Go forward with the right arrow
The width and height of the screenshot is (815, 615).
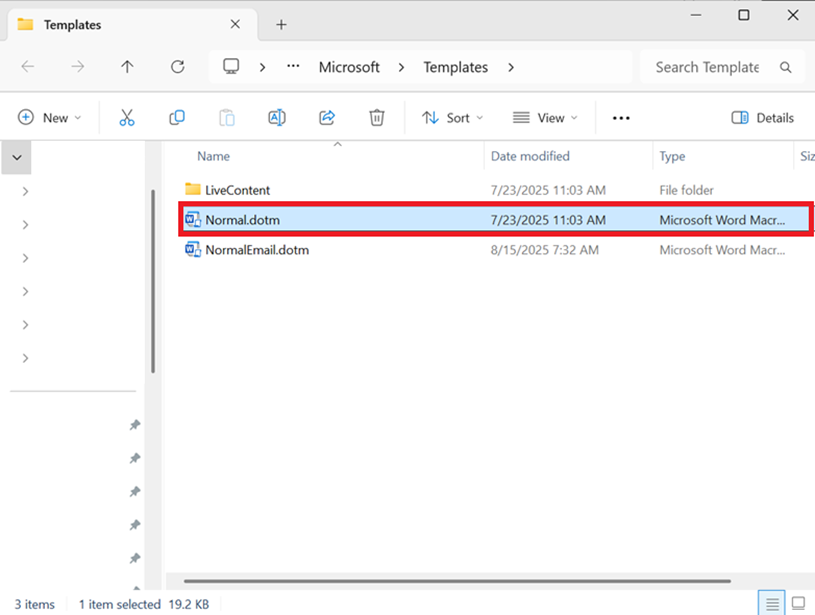coord(77,67)
